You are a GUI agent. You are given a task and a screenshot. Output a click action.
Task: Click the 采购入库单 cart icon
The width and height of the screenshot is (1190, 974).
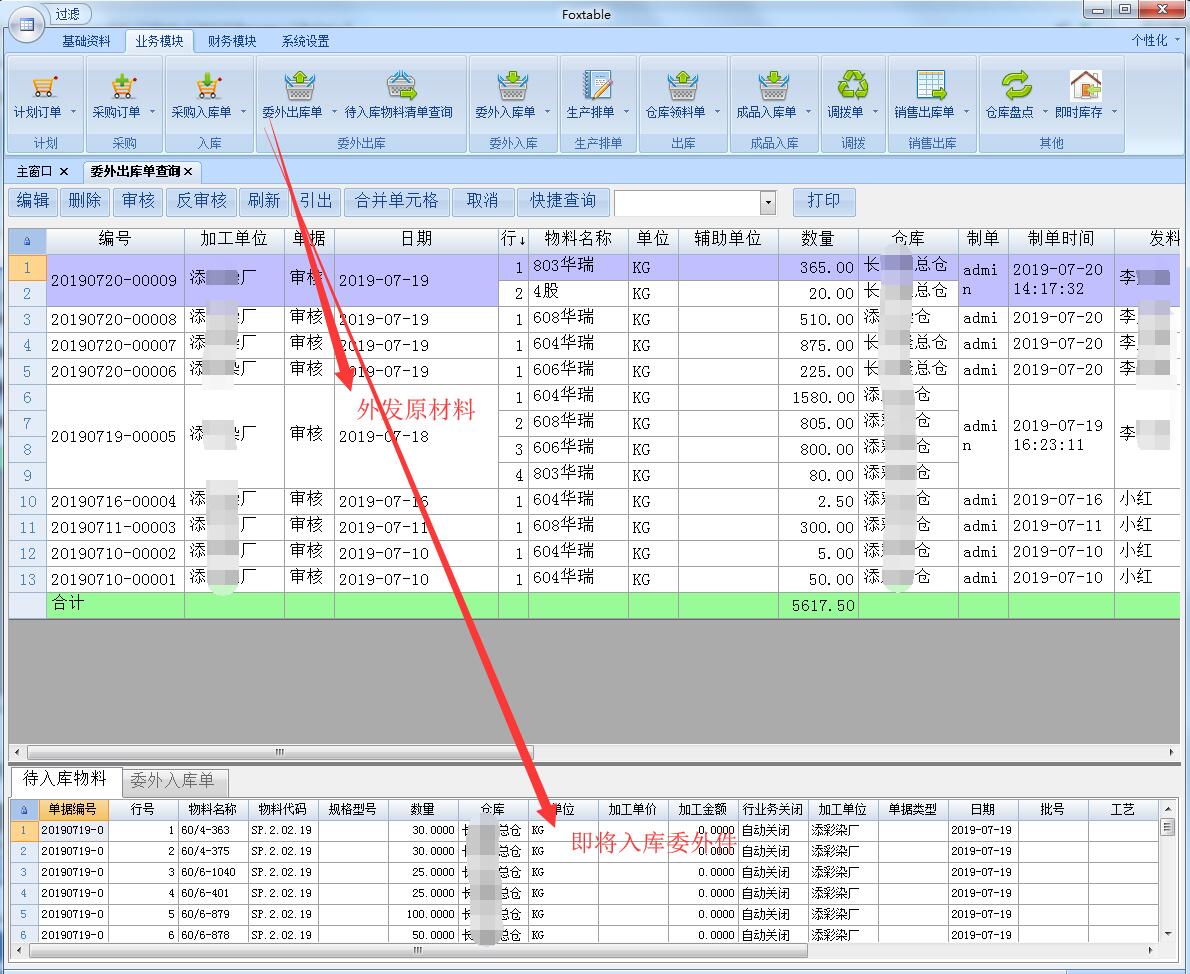point(205,86)
